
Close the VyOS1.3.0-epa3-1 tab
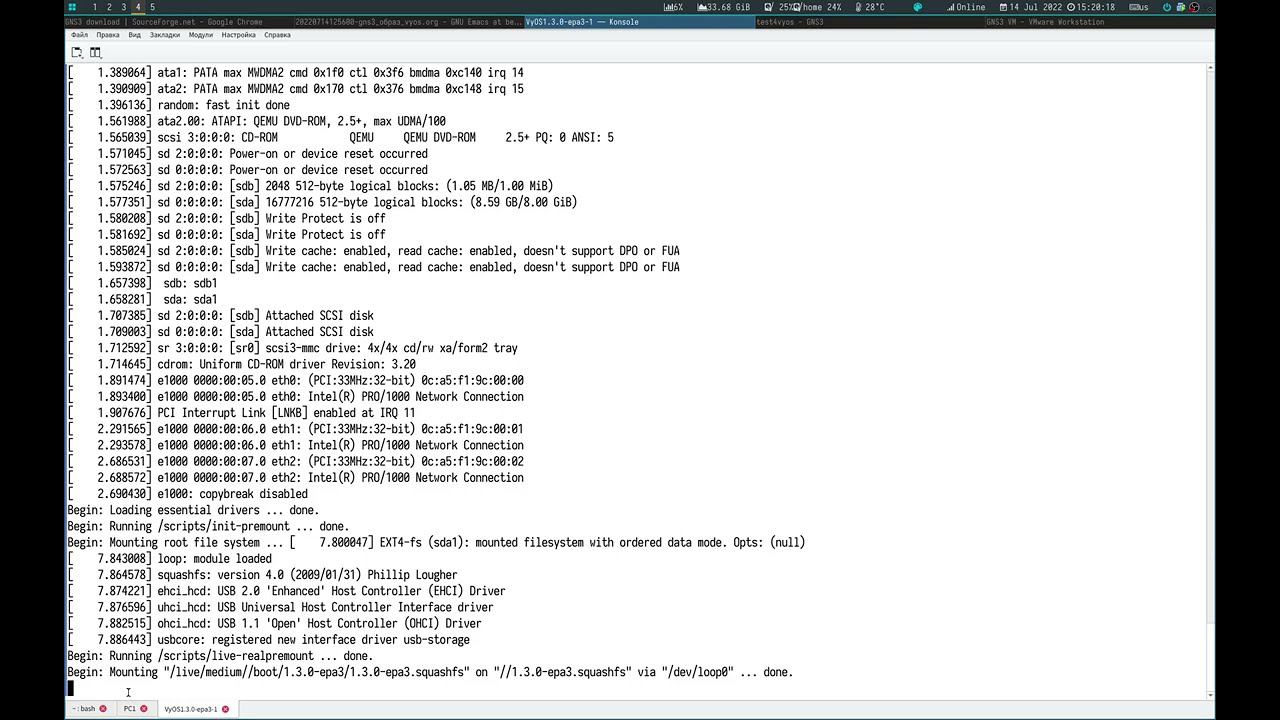pos(225,709)
